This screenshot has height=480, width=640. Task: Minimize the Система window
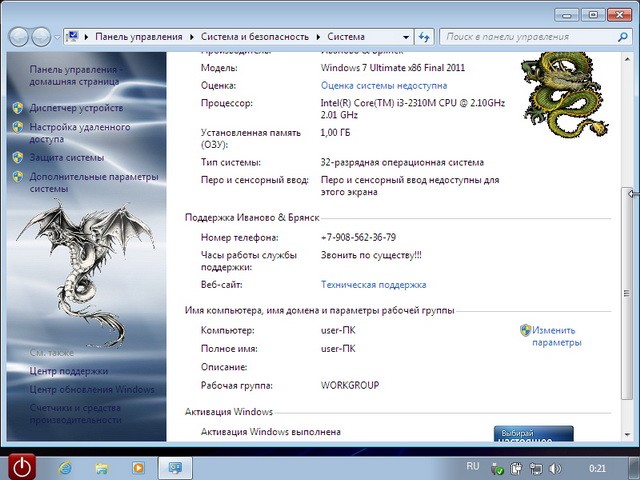(x=567, y=15)
